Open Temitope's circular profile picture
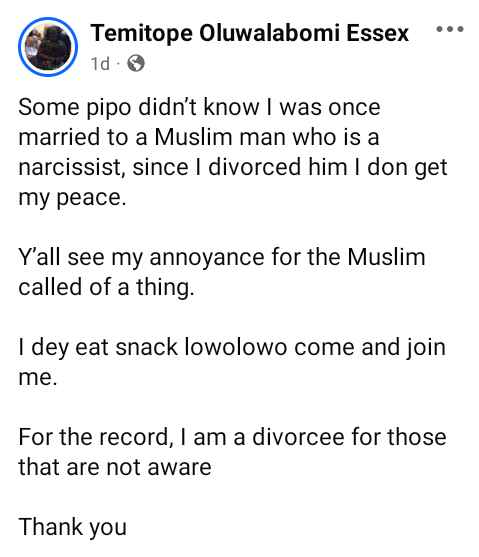Screen dimensions: 479x557 tap(48, 47)
